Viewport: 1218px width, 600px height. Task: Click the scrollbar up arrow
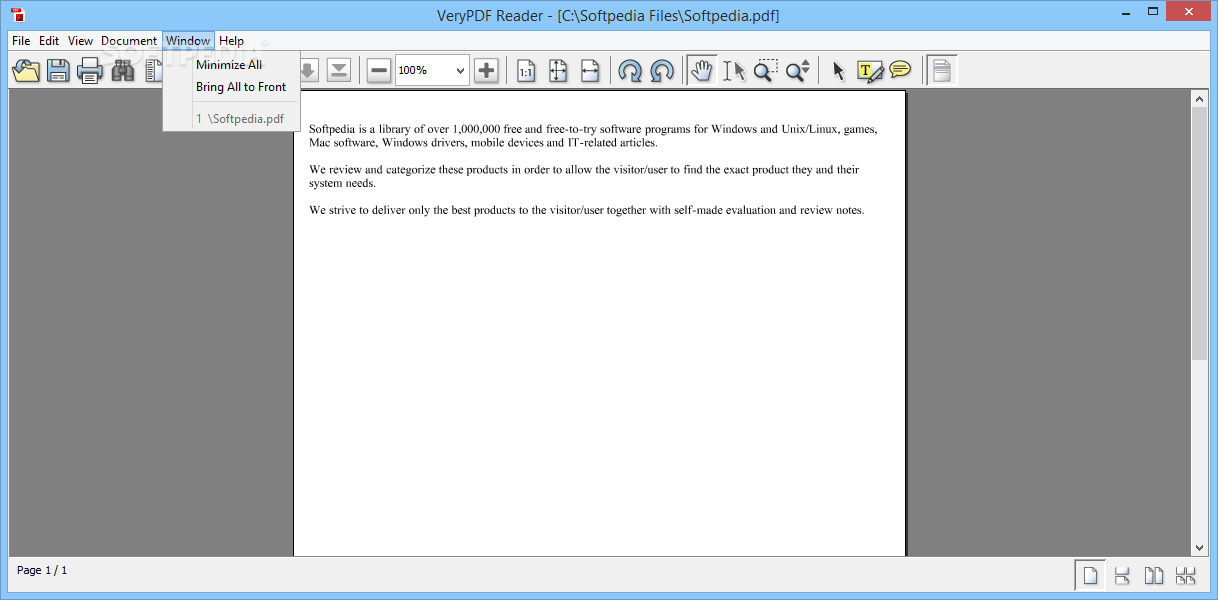click(x=1200, y=98)
